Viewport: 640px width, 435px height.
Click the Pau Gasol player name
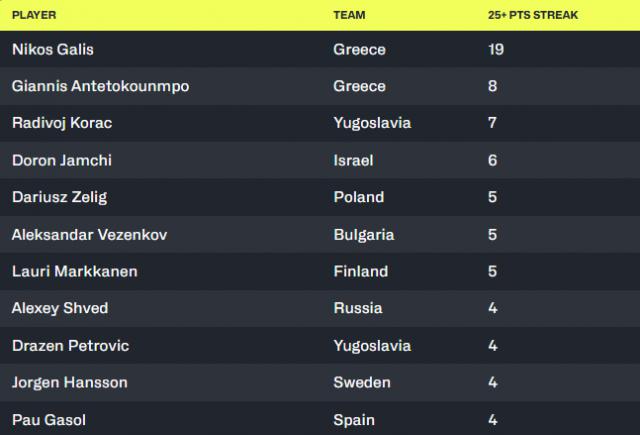[49, 420]
